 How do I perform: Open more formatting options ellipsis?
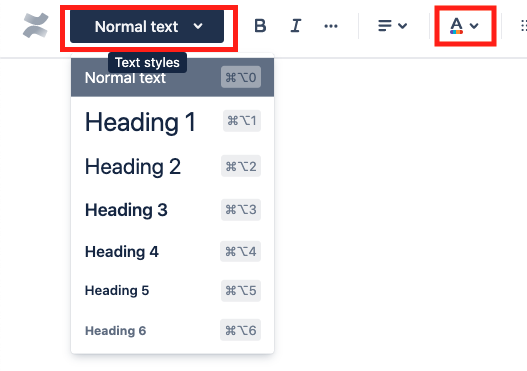(x=331, y=26)
